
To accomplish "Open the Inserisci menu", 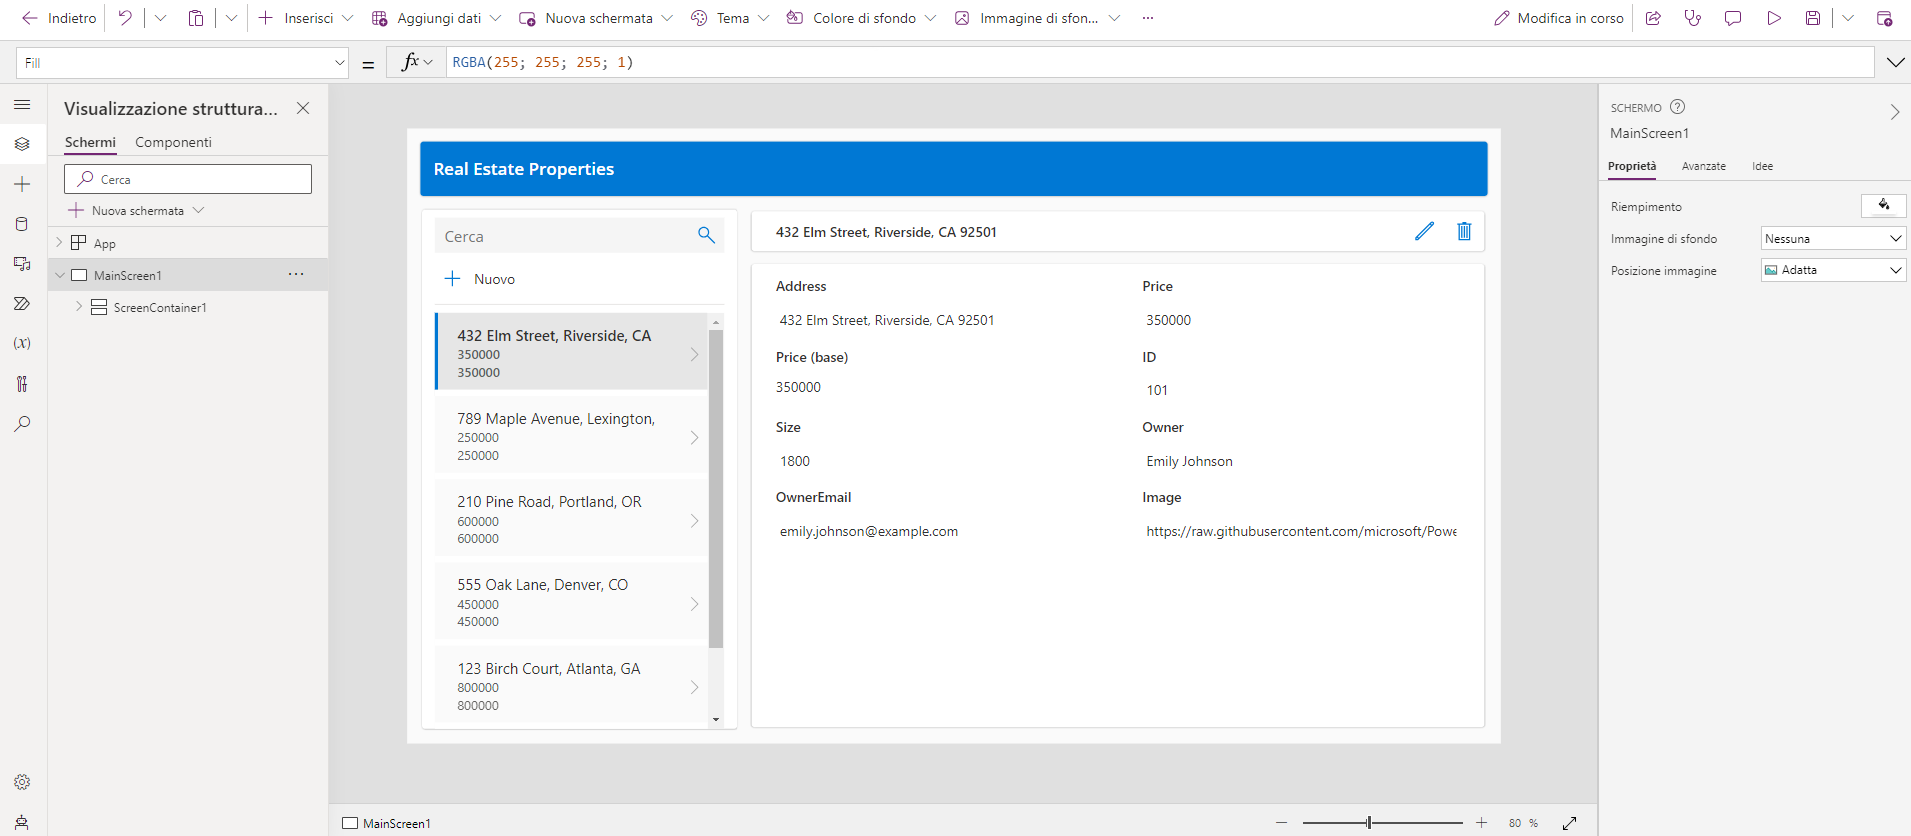I will [306, 18].
